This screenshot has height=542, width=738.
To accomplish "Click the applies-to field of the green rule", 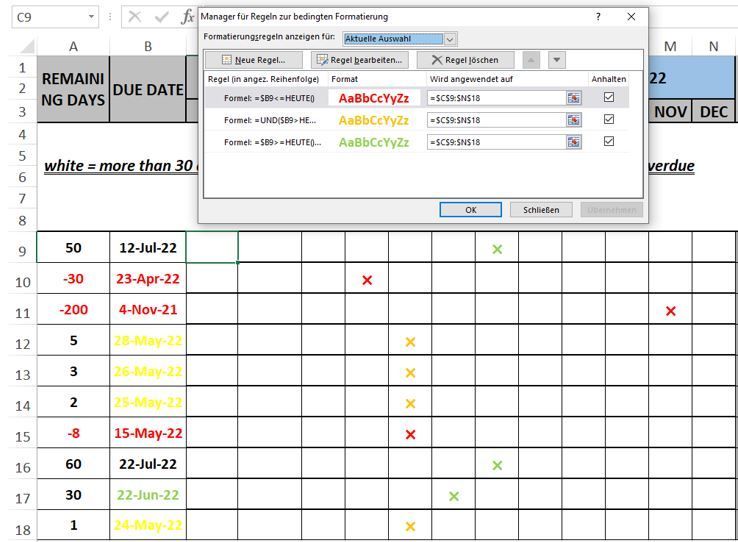I will [497, 142].
